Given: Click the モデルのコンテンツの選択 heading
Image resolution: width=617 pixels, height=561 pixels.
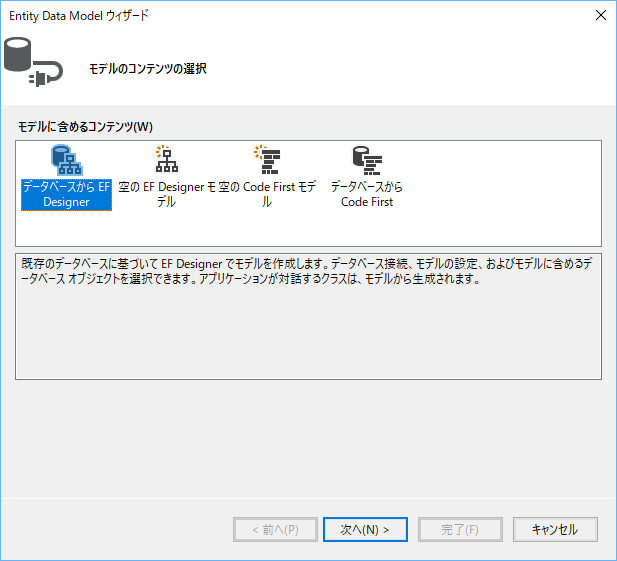Looking at the screenshot, I should click(x=147, y=69).
